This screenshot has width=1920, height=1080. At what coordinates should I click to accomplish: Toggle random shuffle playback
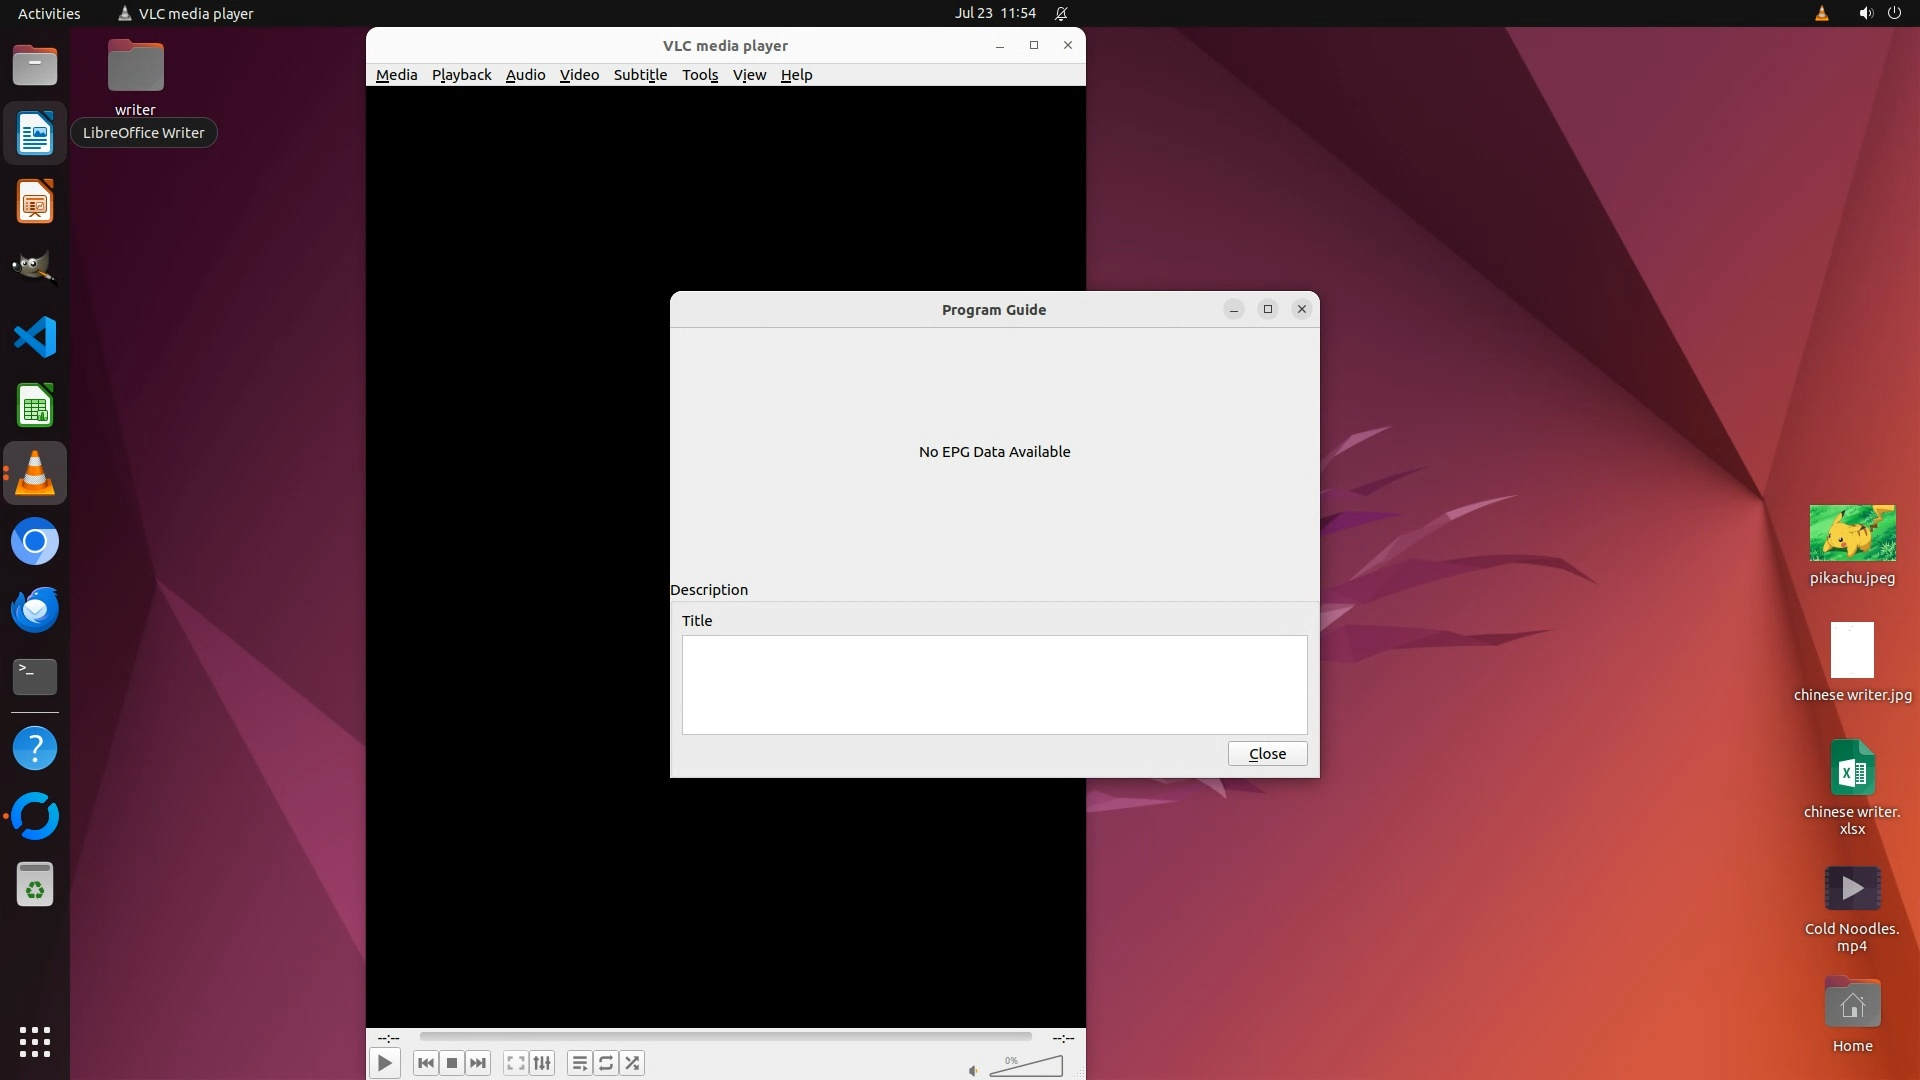[x=632, y=1063]
